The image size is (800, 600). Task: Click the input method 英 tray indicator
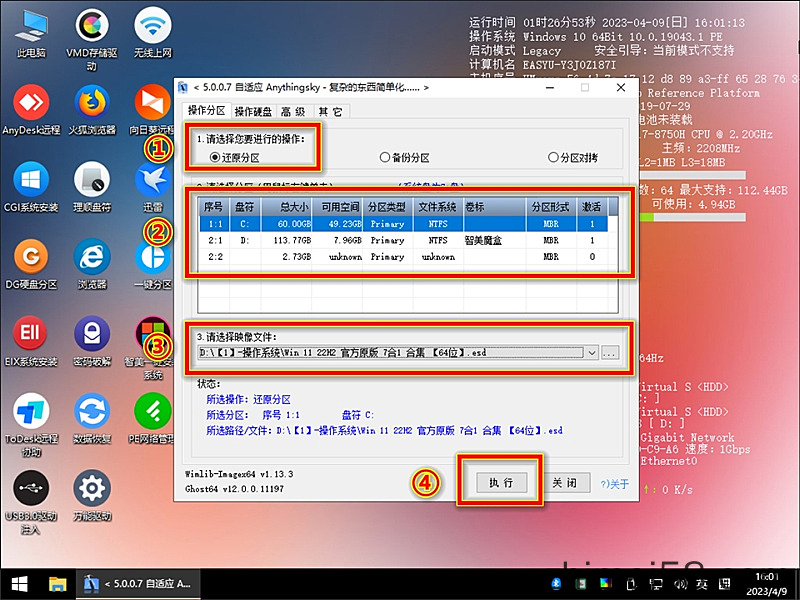point(703,584)
